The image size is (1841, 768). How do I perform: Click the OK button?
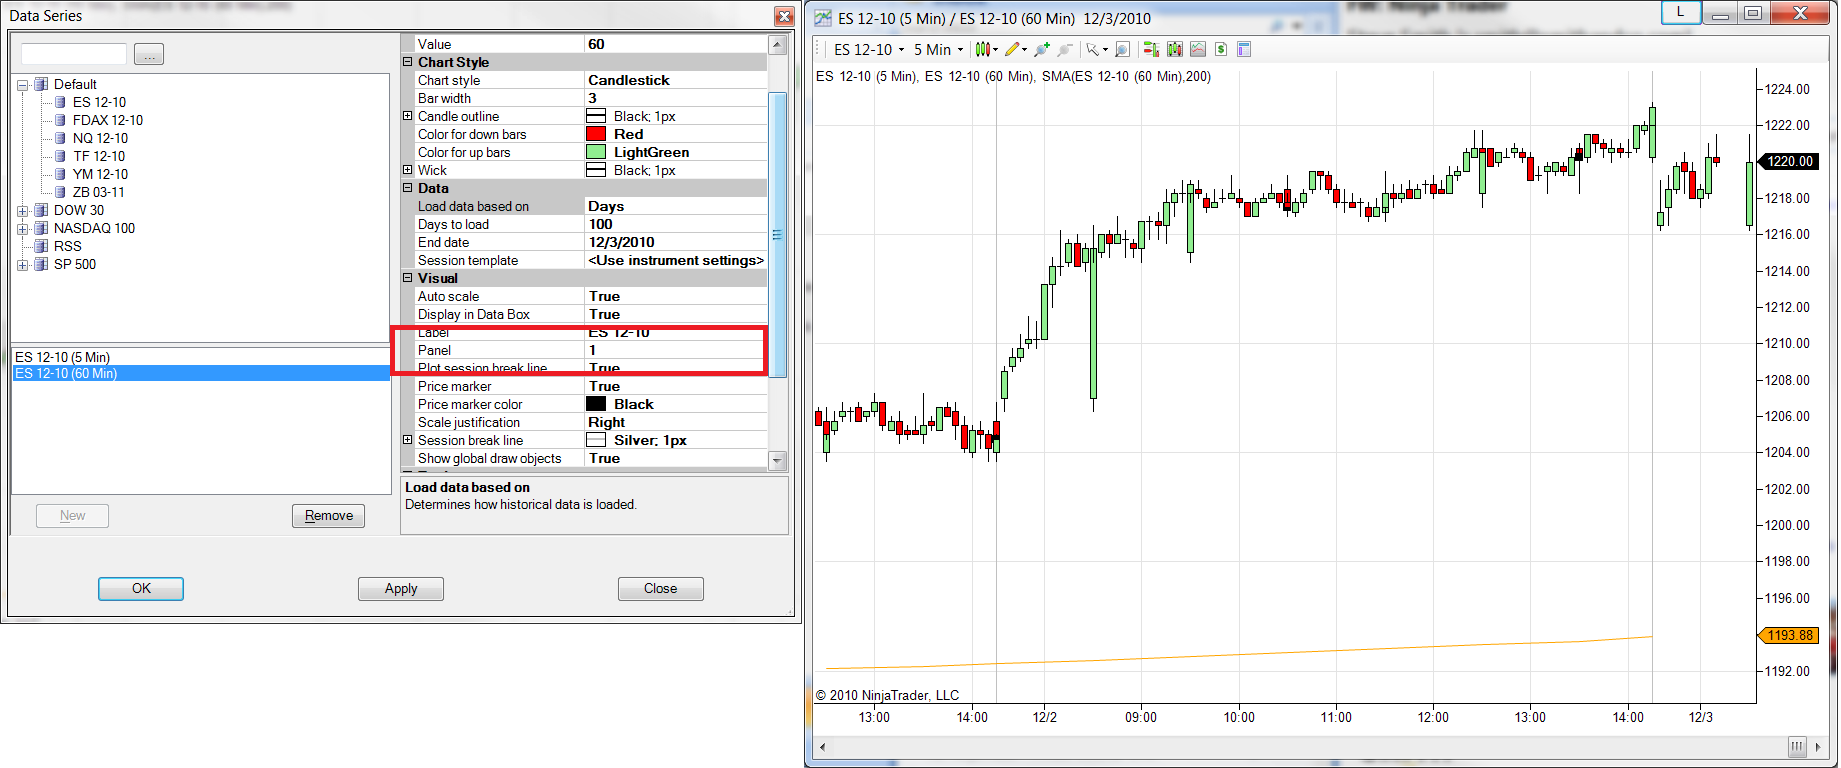141,589
